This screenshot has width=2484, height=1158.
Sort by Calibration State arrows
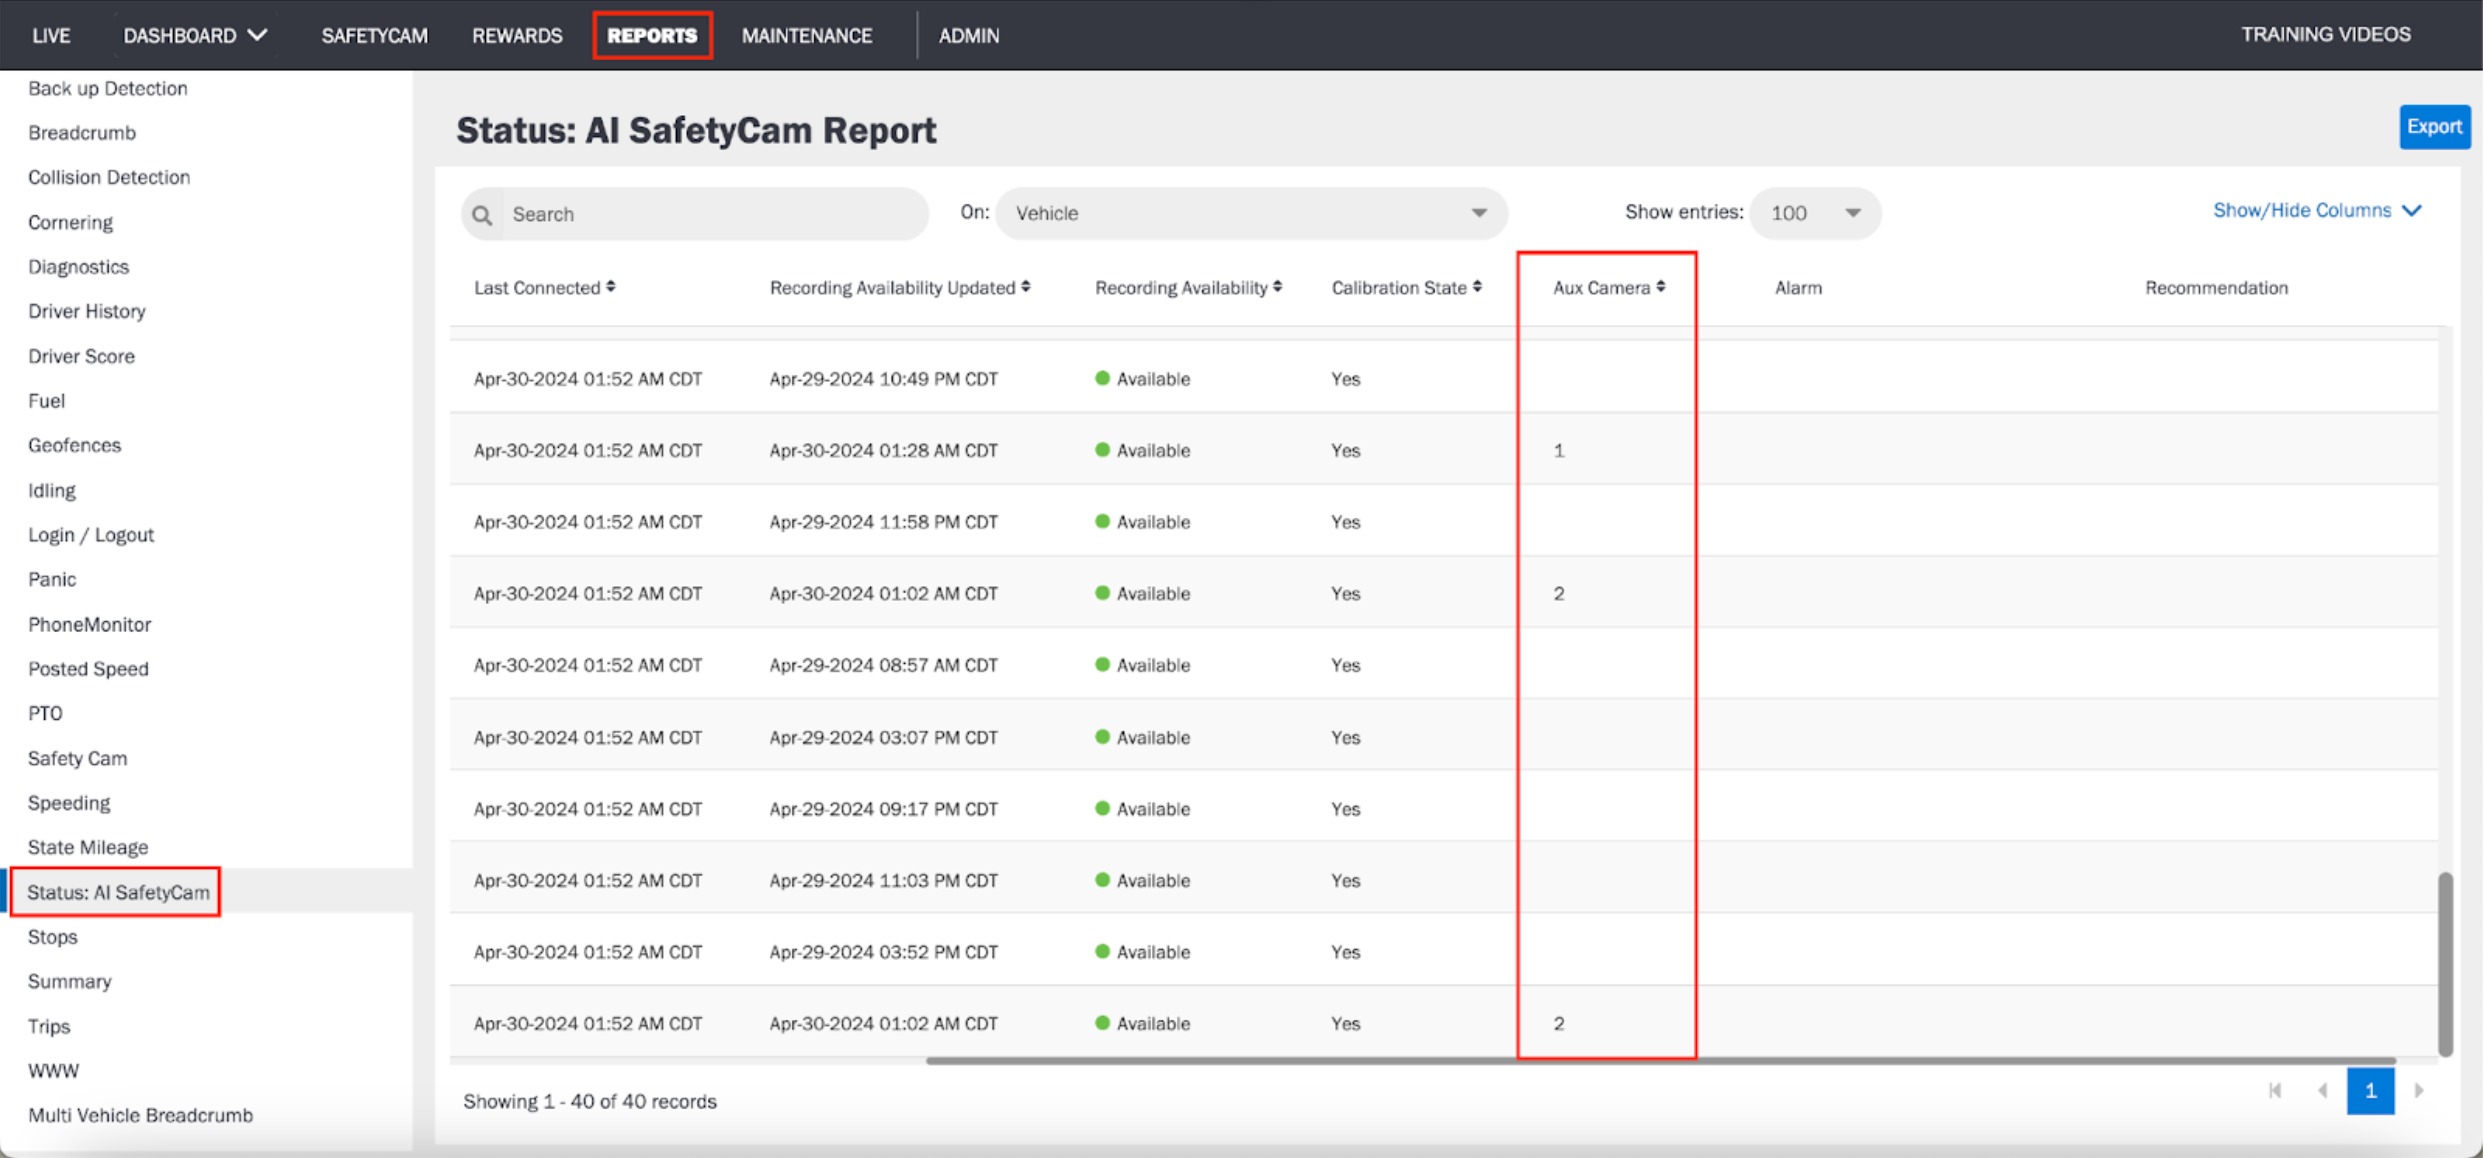[x=1477, y=287]
